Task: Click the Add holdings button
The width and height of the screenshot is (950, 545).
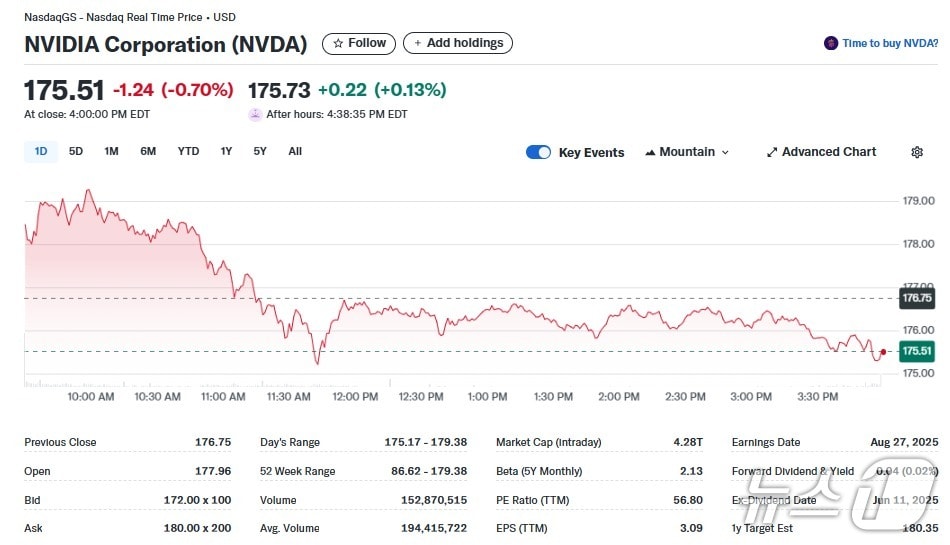Action: pos(458,43)
